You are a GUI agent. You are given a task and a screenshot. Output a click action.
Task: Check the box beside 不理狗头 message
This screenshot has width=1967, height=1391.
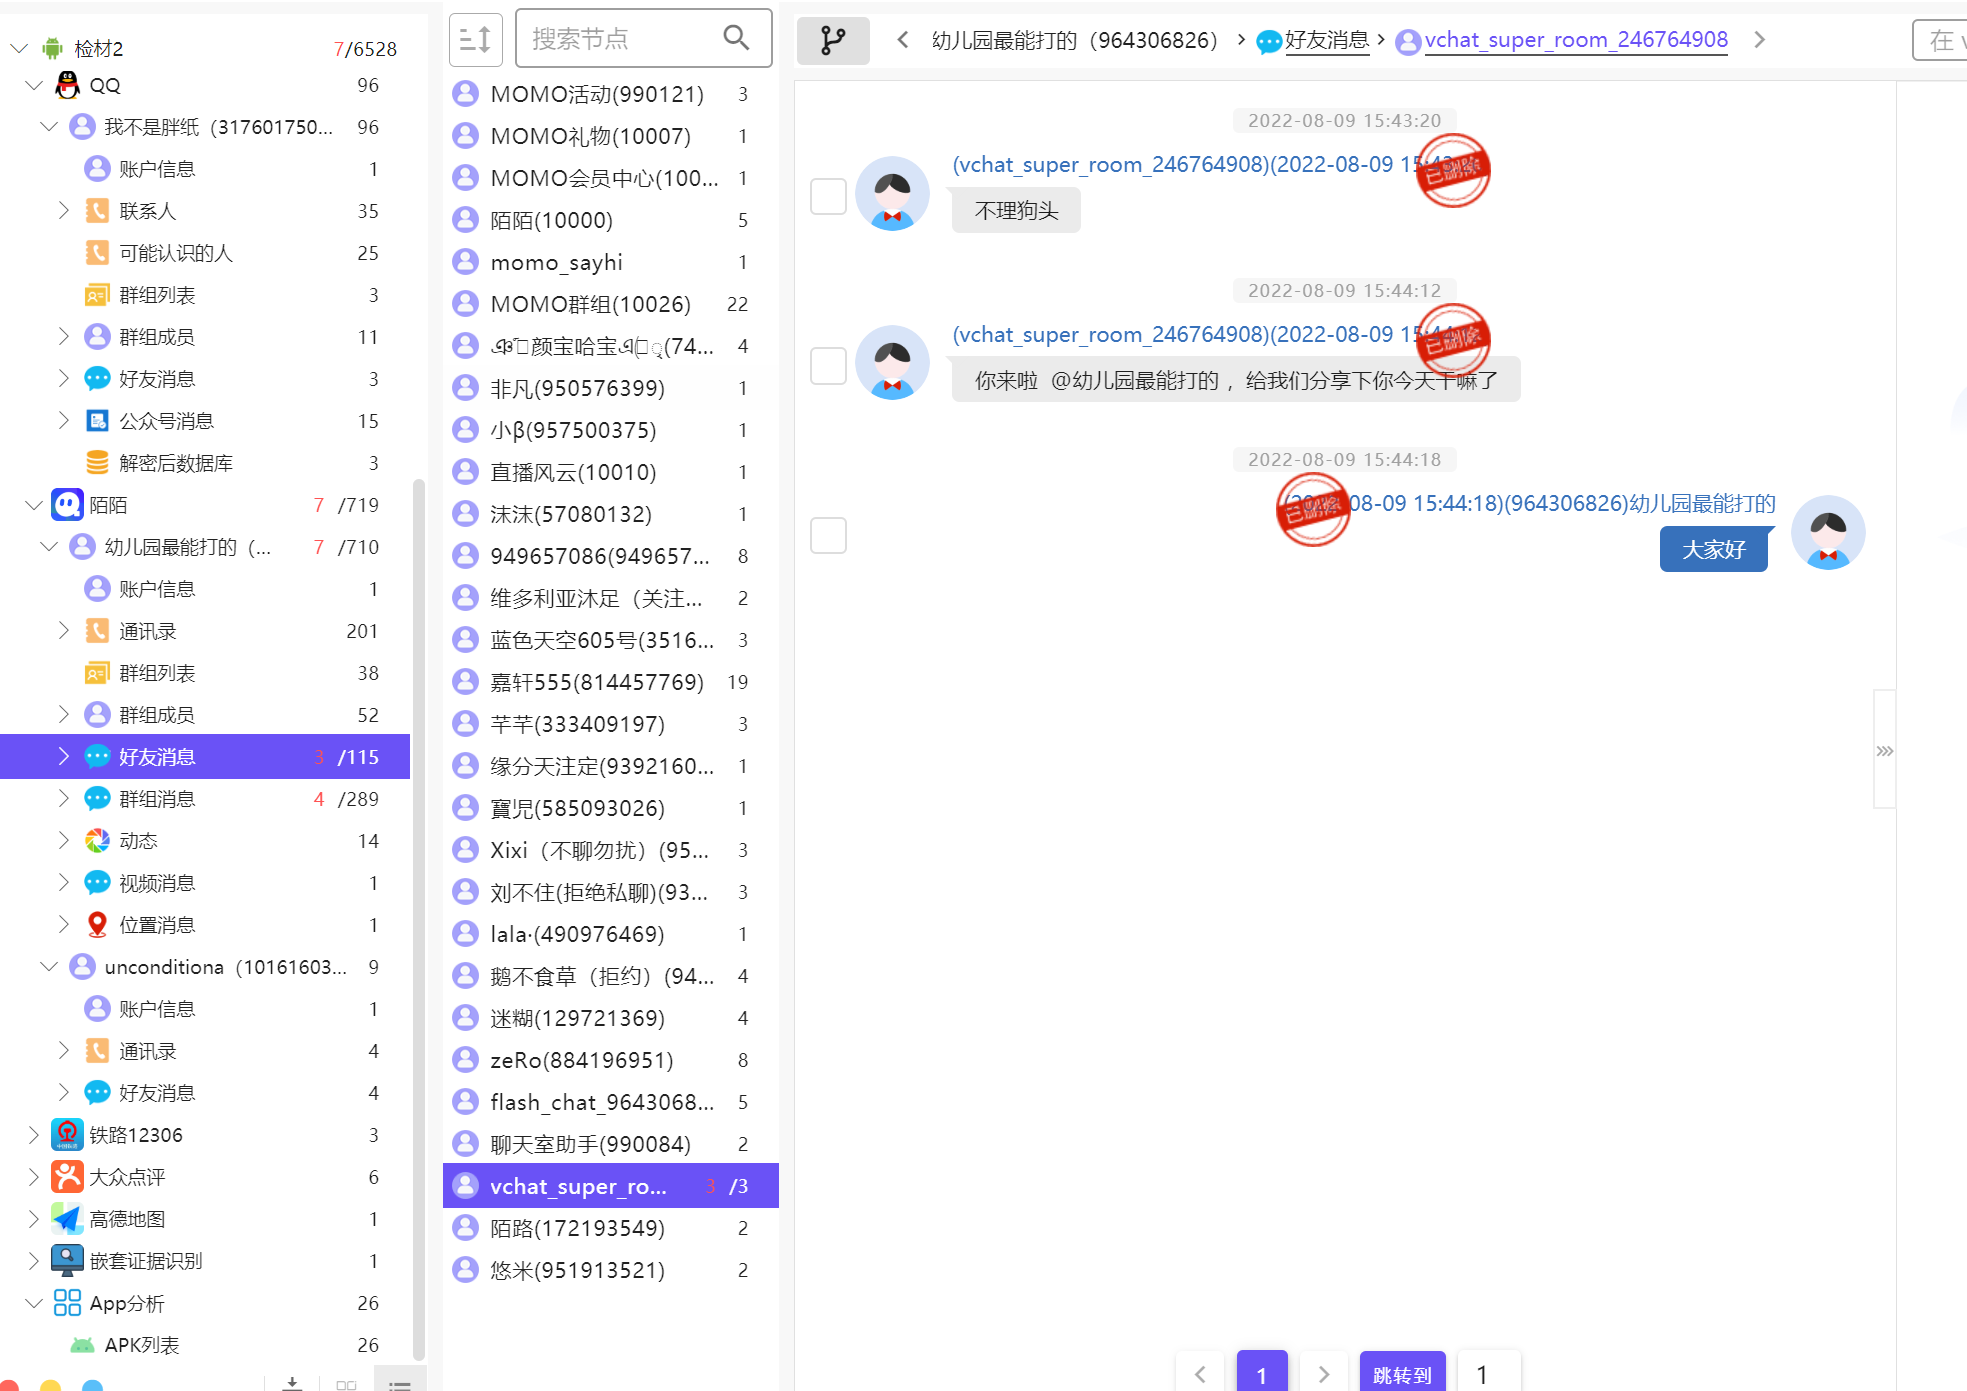828,196
